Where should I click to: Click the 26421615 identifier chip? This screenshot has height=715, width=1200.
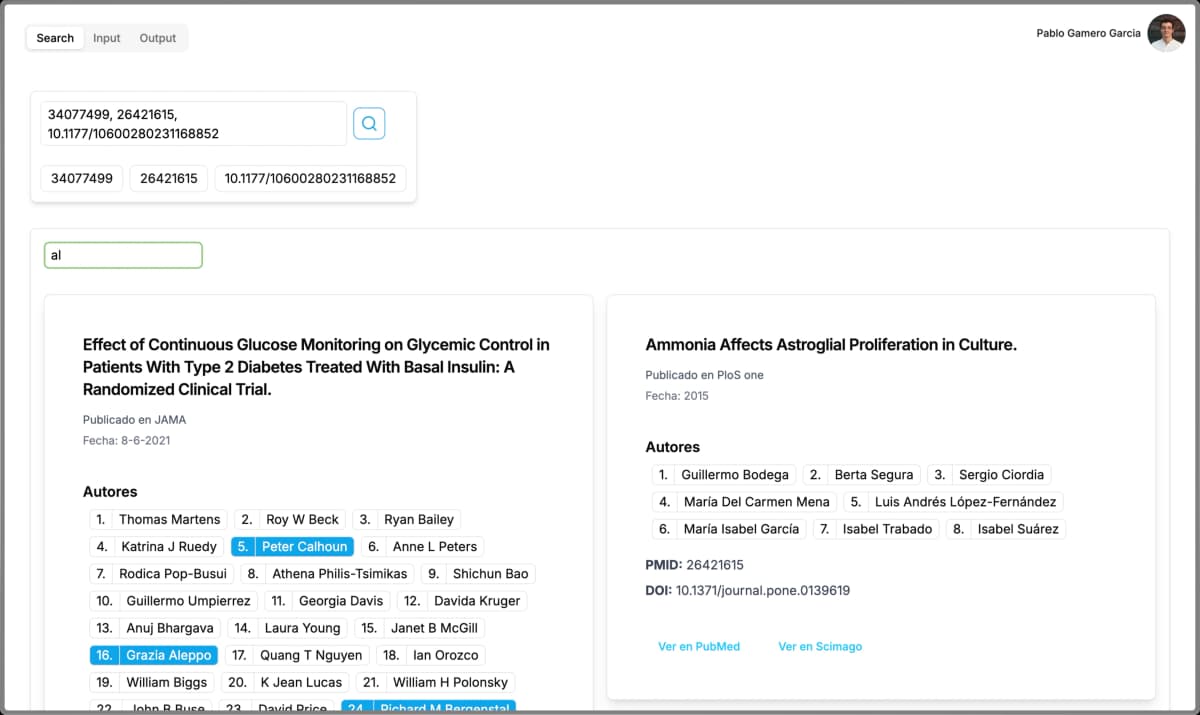click(x=169, y=179)
